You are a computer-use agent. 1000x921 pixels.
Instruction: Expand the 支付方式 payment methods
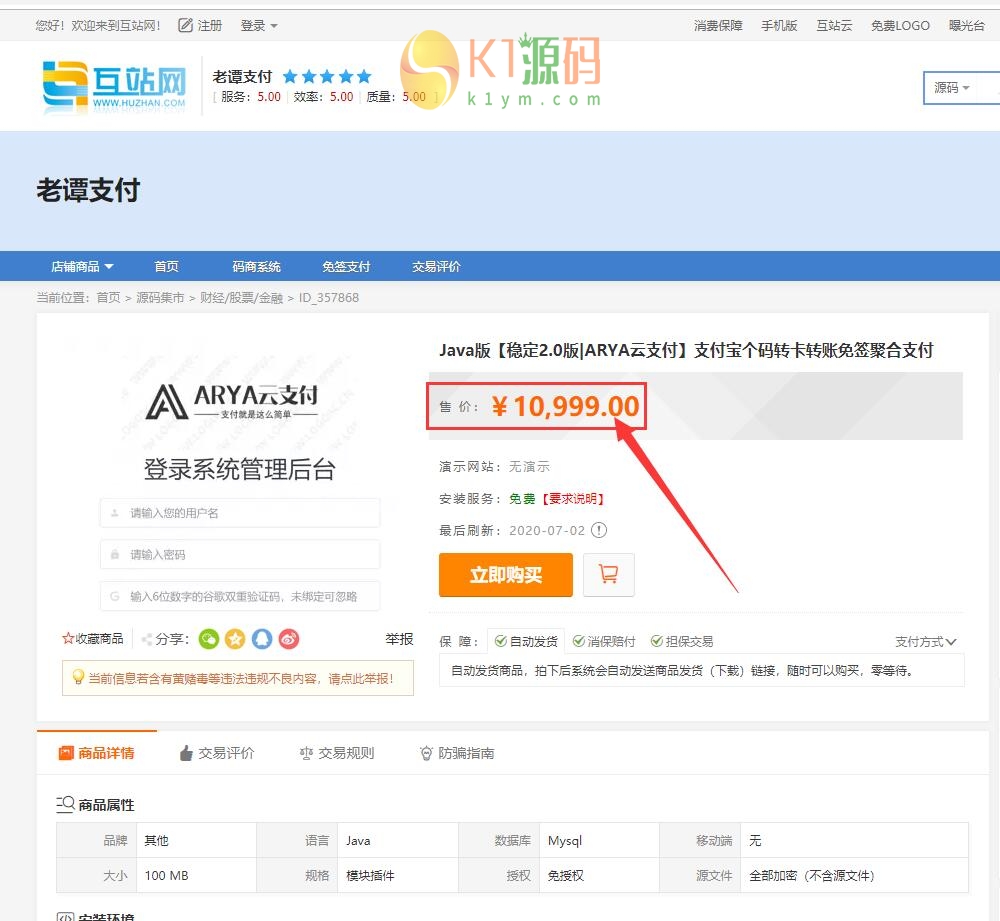coord(926,642)
